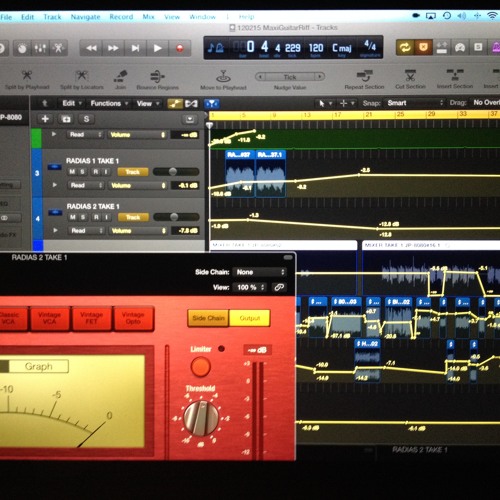
Task: Open the Editors scissors icon in control bar
Action: [x=59, y=49]
